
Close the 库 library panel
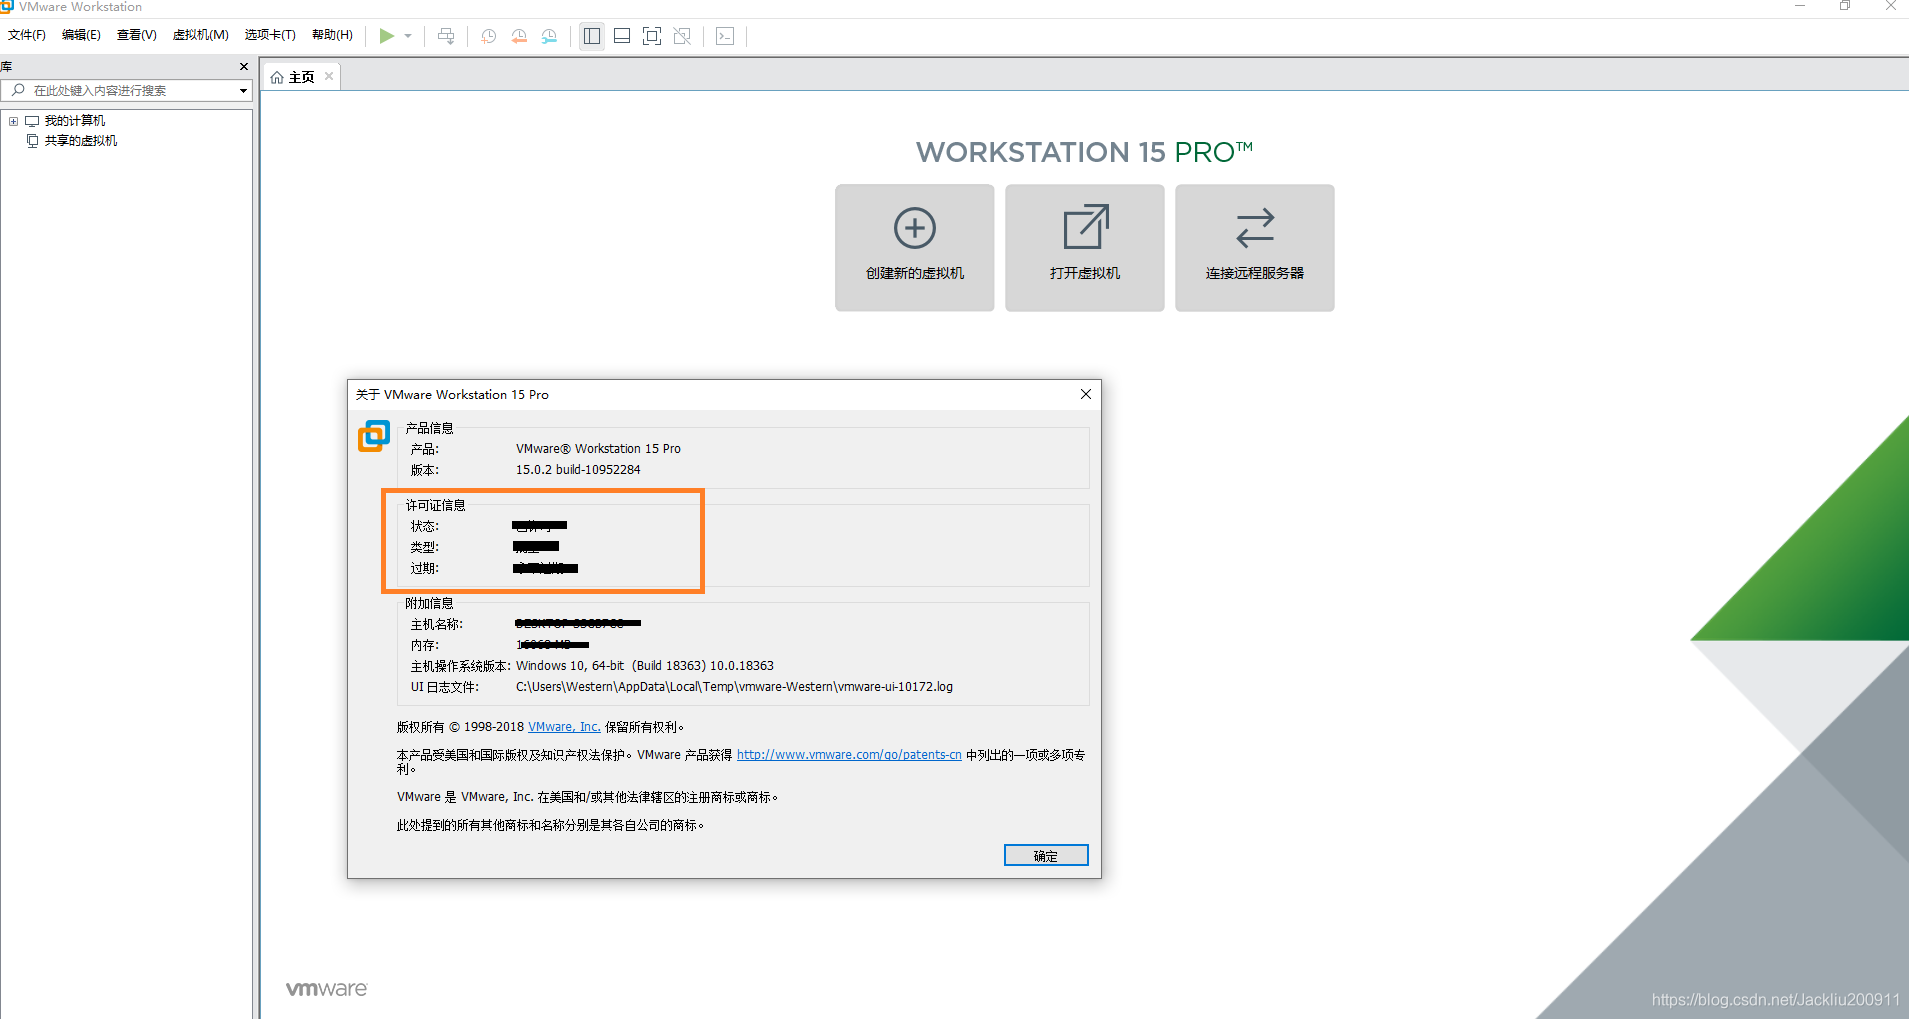[244, 67]
